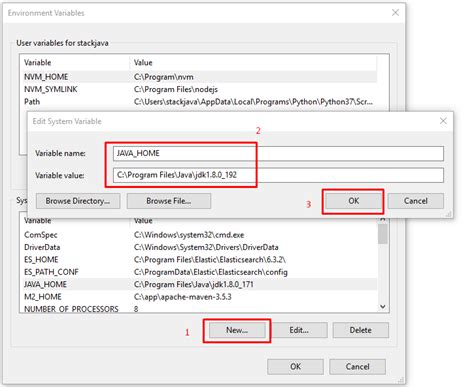Click value C:\Program Files\Elastic\Elasticsearch\6.3.2\

click(210, 260)
